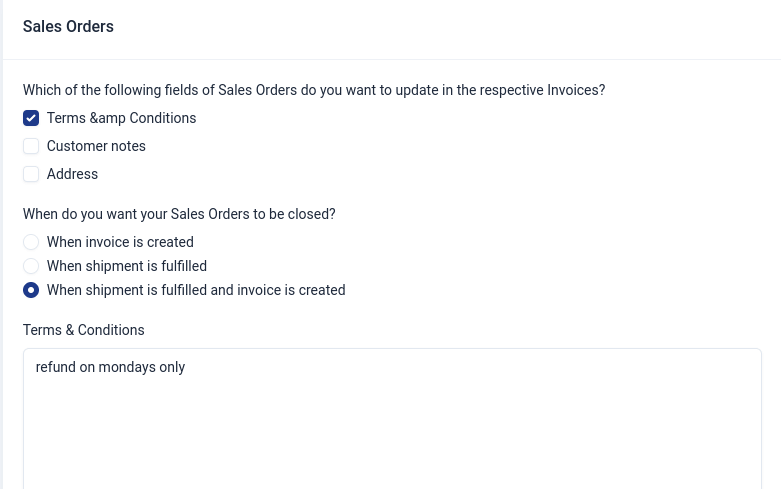The image size is (781, 489).
Task: Select the 'When invoice is created' radio button
Action: click(31, 242)
